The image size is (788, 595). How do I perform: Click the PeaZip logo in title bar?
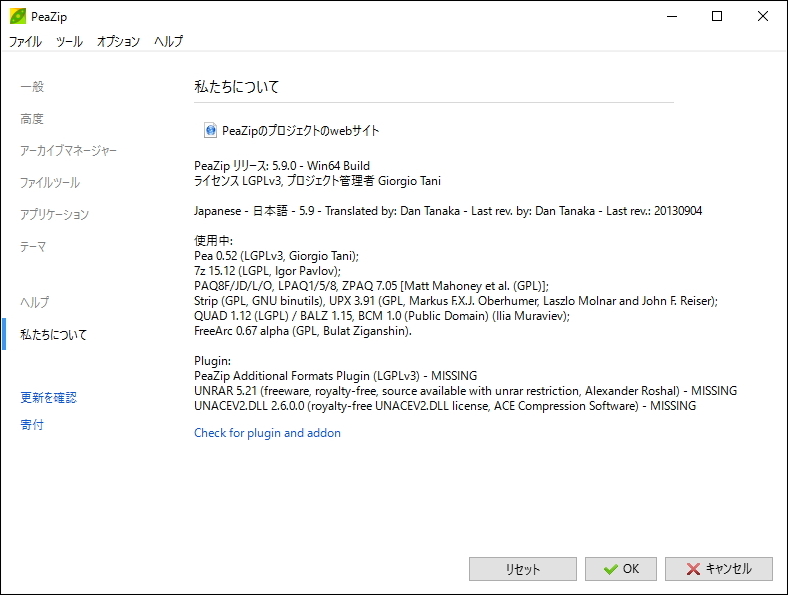(x=18, y=16)
